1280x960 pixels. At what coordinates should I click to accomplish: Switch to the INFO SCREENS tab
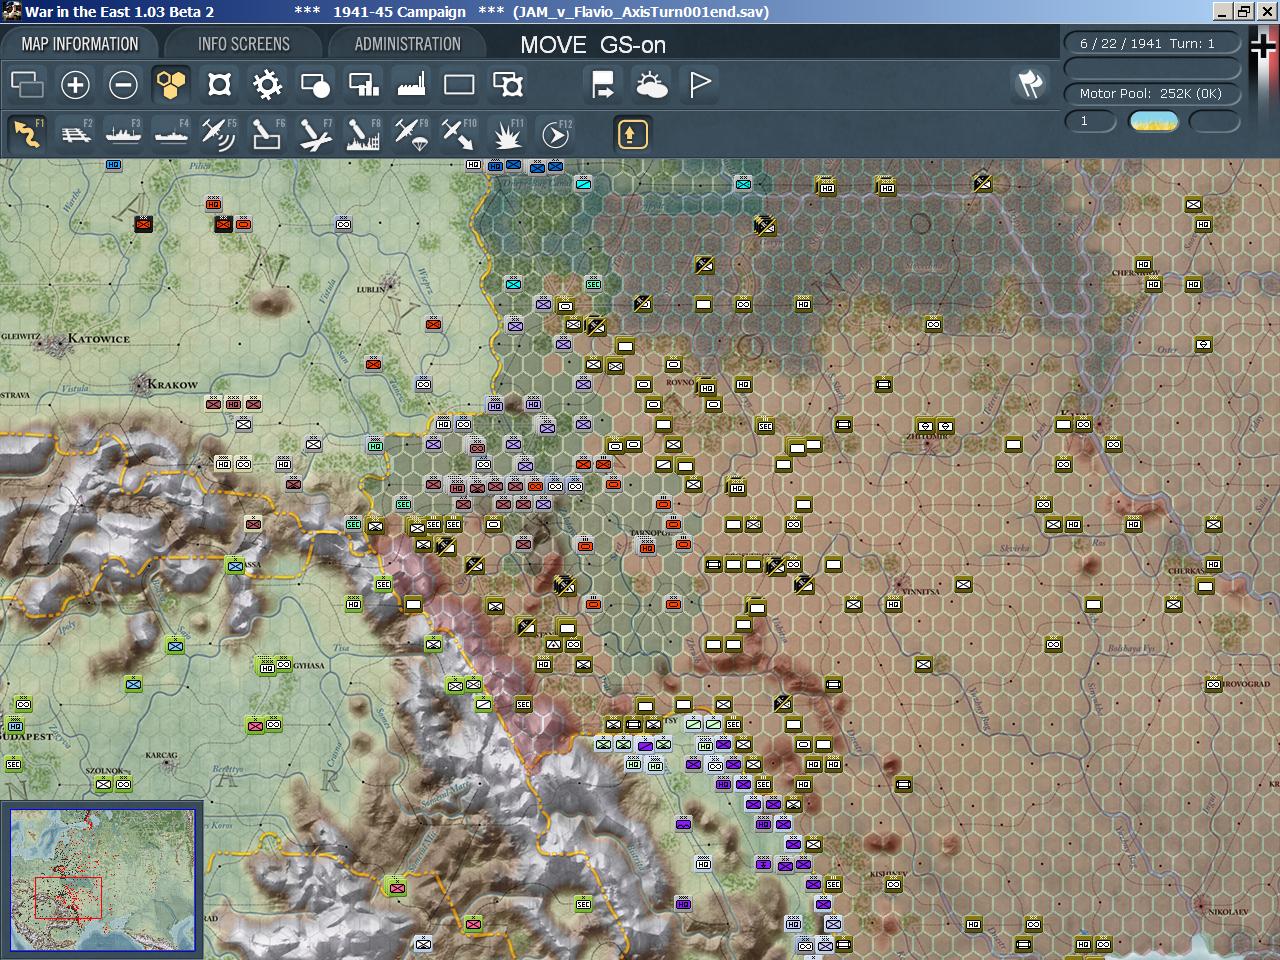click(x=243, y=44)
